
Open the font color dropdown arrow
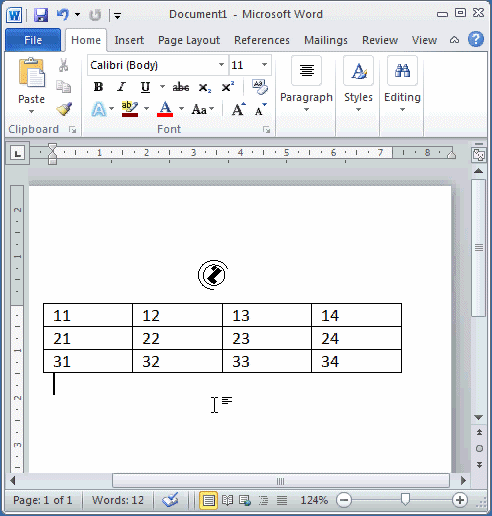[x=182, y=109]
